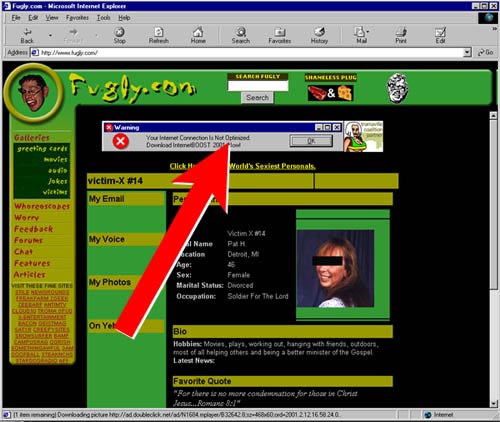Open the Features sidebar link
500x422 pixels.
click(32, 263)
